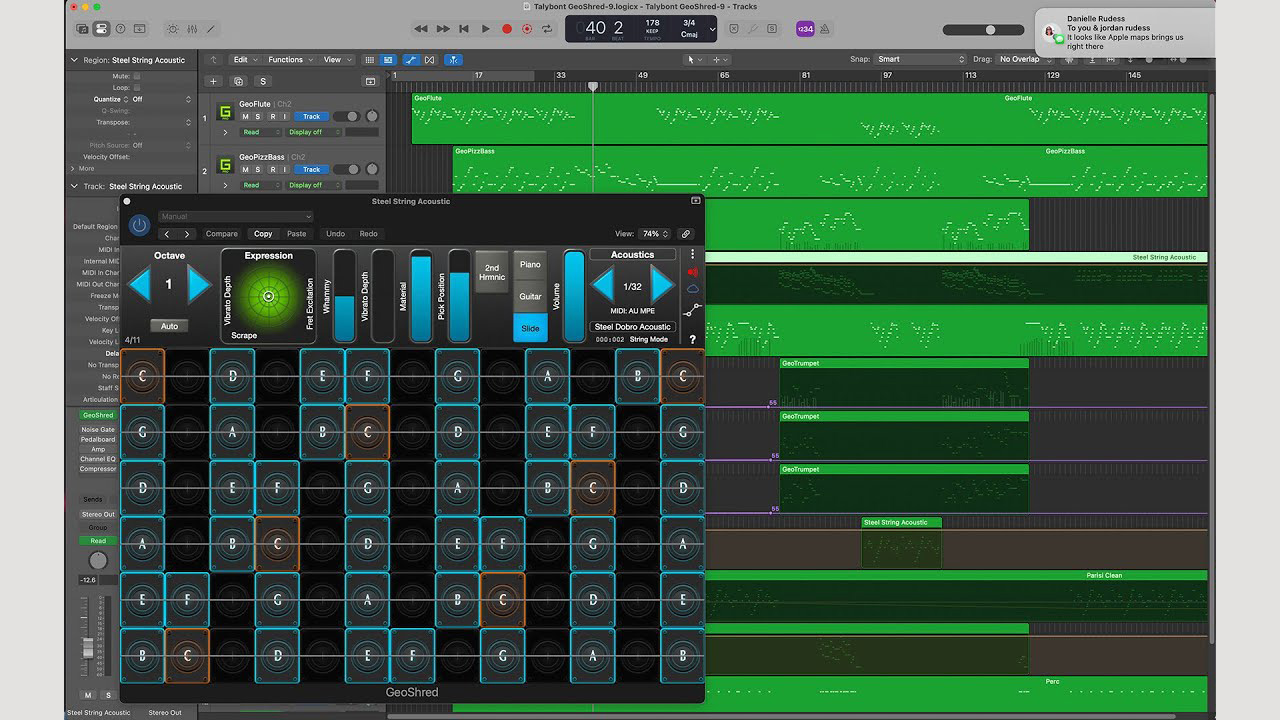Click the Record button in transport
1280x720 pixels.
507,29
